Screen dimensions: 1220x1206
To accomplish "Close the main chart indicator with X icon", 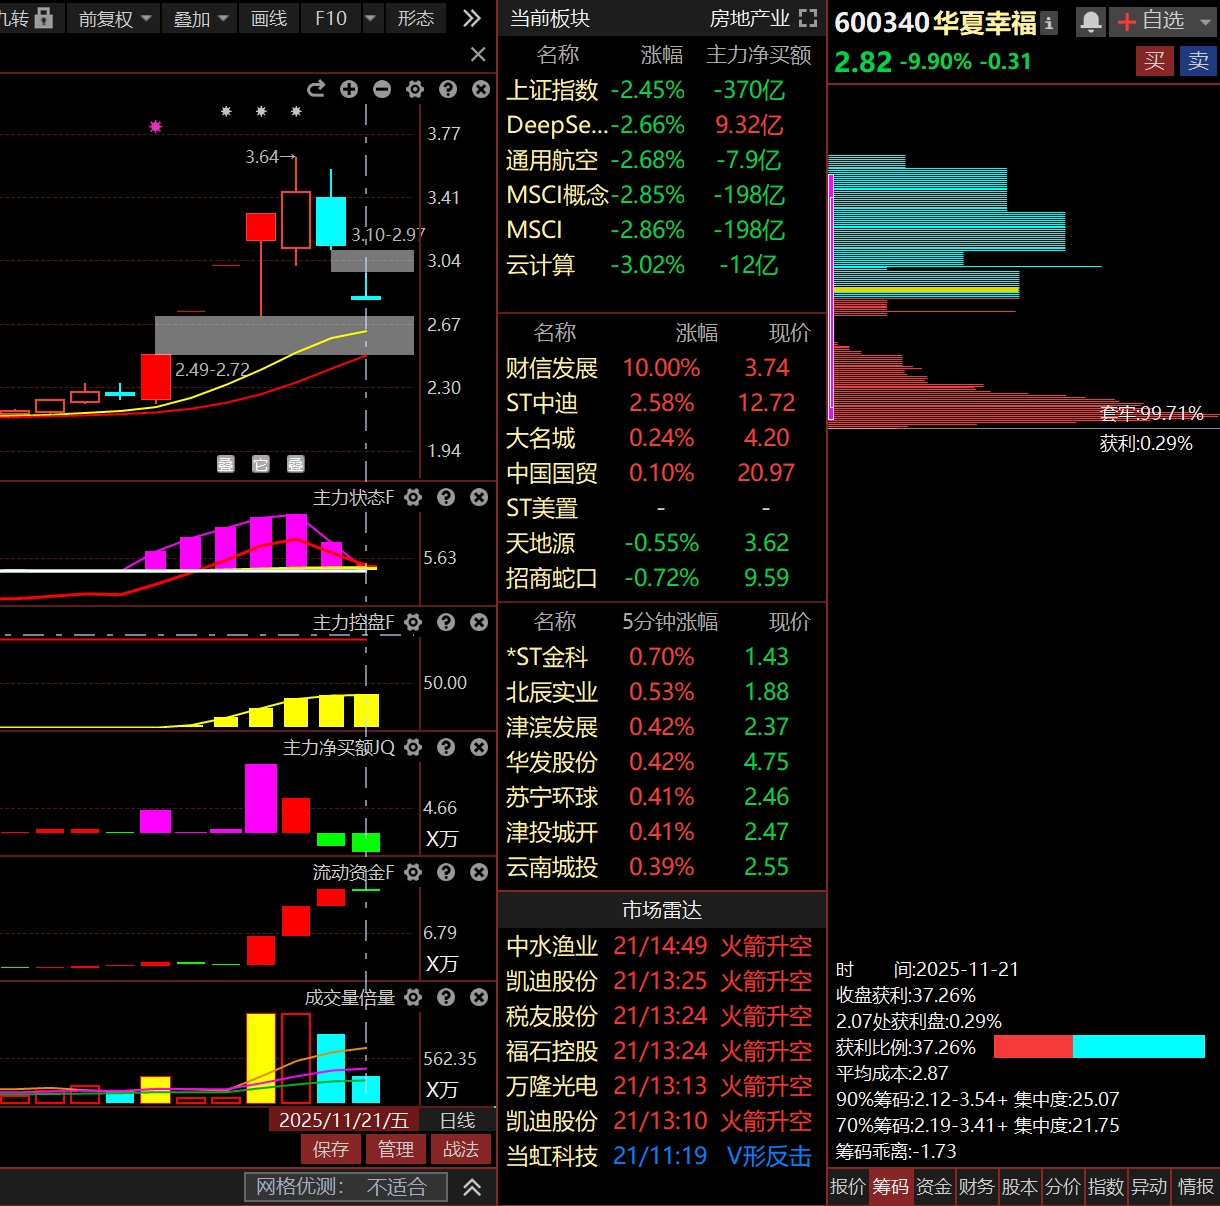I will pyautogui.click(x=481, y=89).
